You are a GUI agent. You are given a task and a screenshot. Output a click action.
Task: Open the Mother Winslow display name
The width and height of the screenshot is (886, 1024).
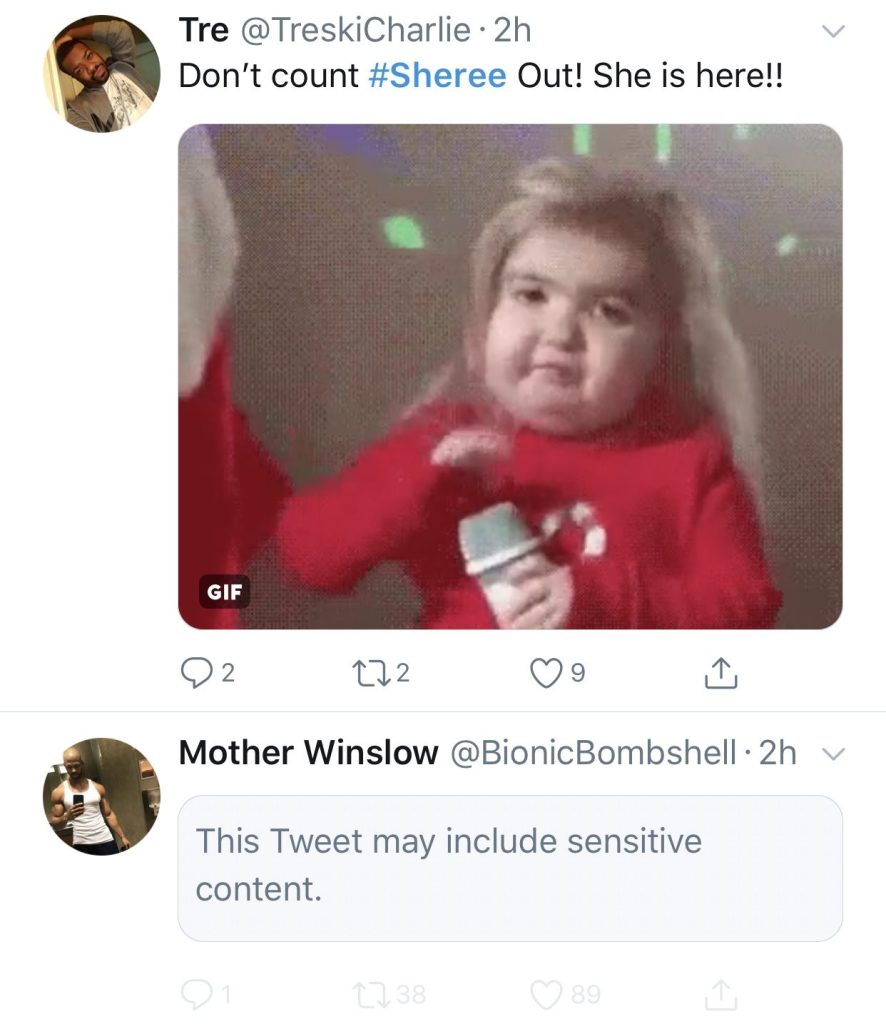(x=308, y=752)
